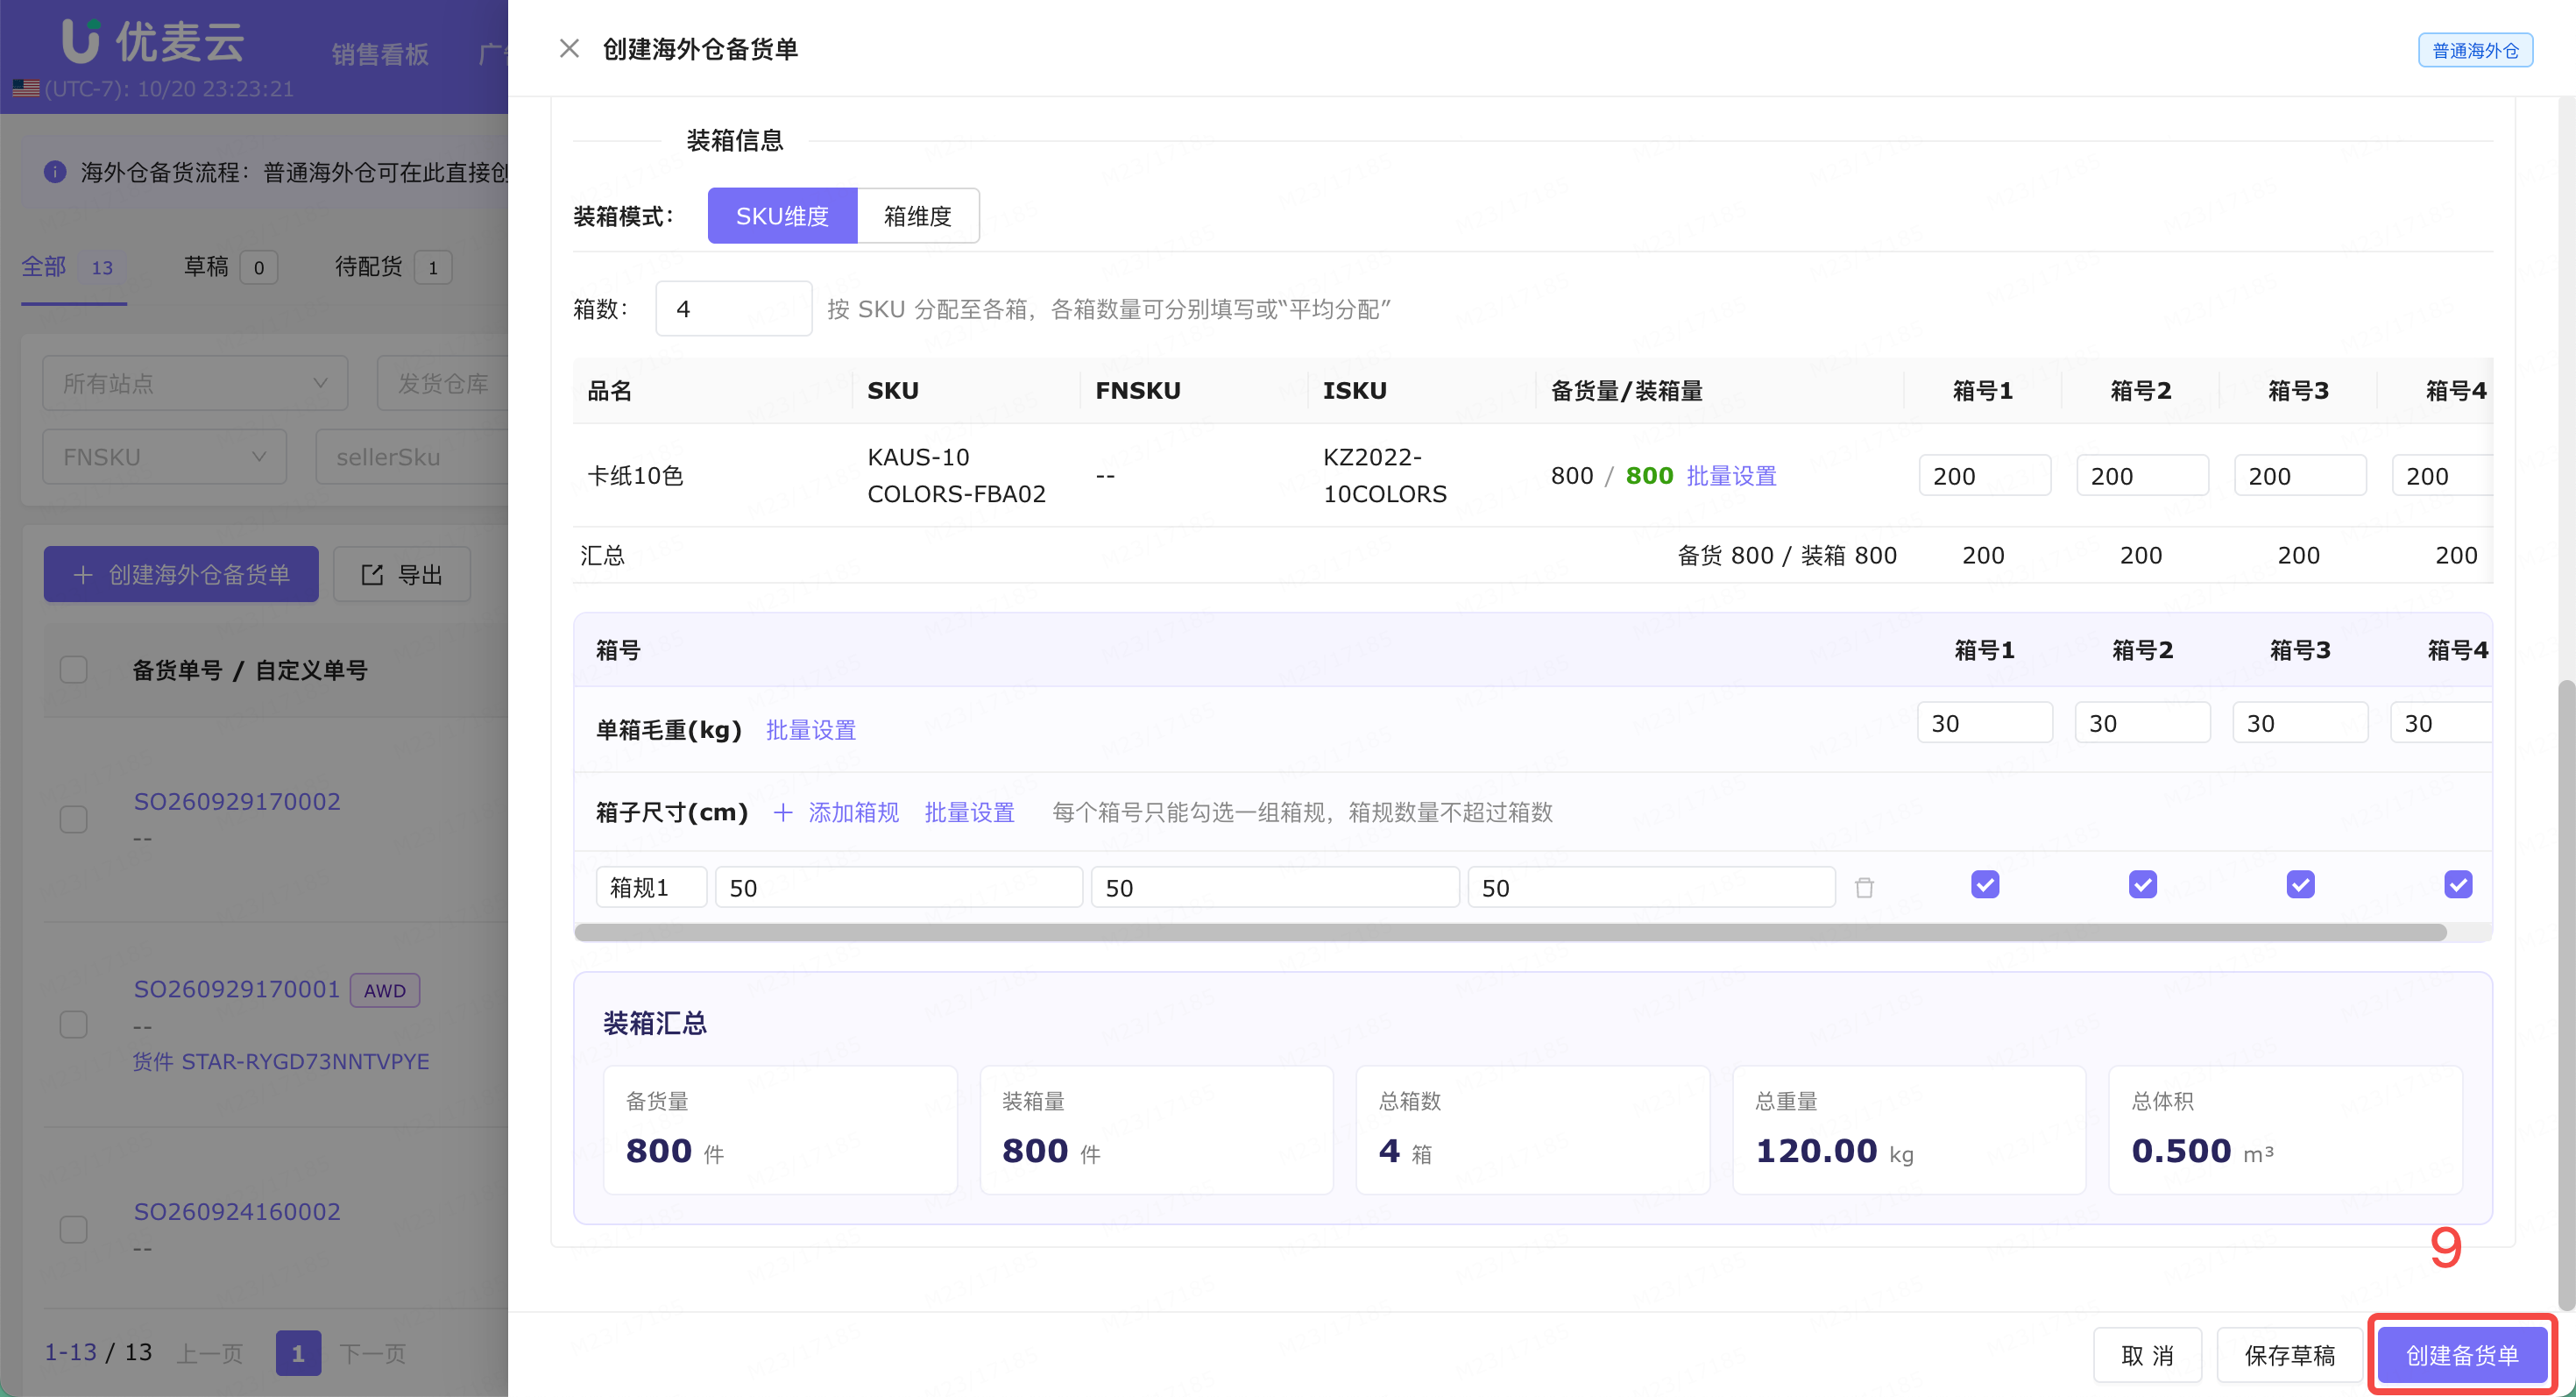Click 批量设置 for 单箱毛重(kg)
This screenshot has height=1397, width=2576.
(x=811, y=730)
